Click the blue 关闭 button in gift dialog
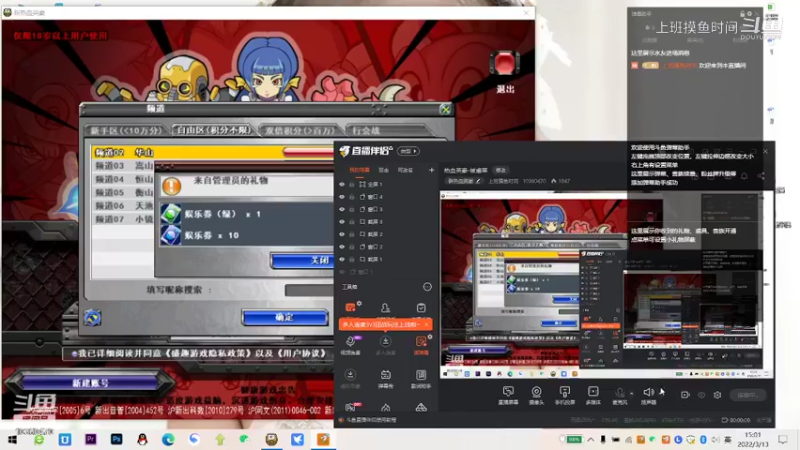This screenshot has height=450, width=800. [x=303, y=260]
